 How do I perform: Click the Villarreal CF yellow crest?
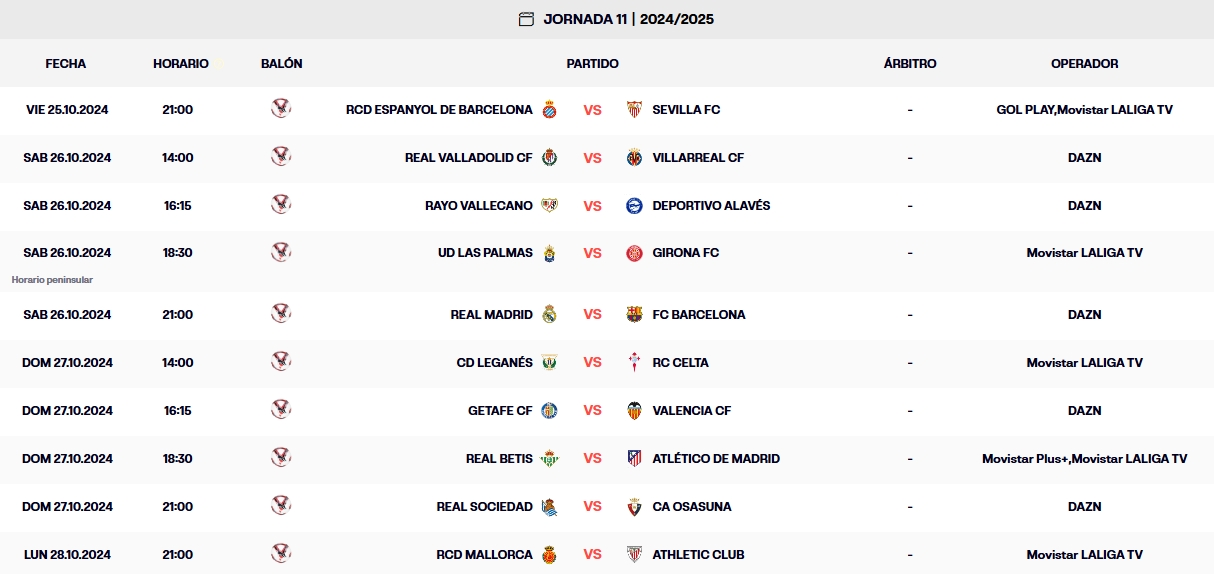coord(634,158)
